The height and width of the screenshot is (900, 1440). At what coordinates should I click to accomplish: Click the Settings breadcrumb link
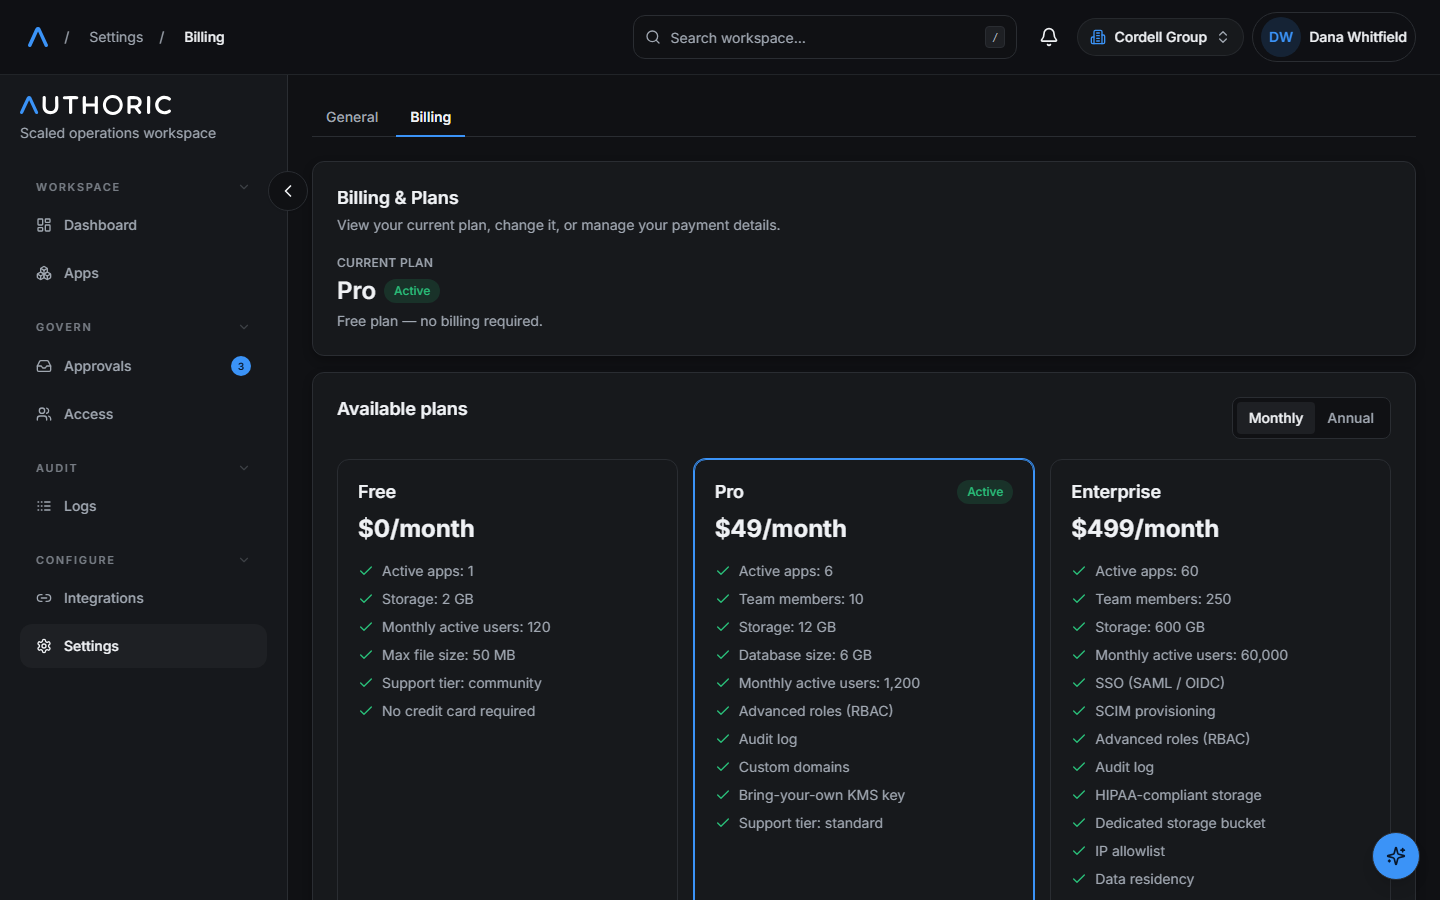116,37
